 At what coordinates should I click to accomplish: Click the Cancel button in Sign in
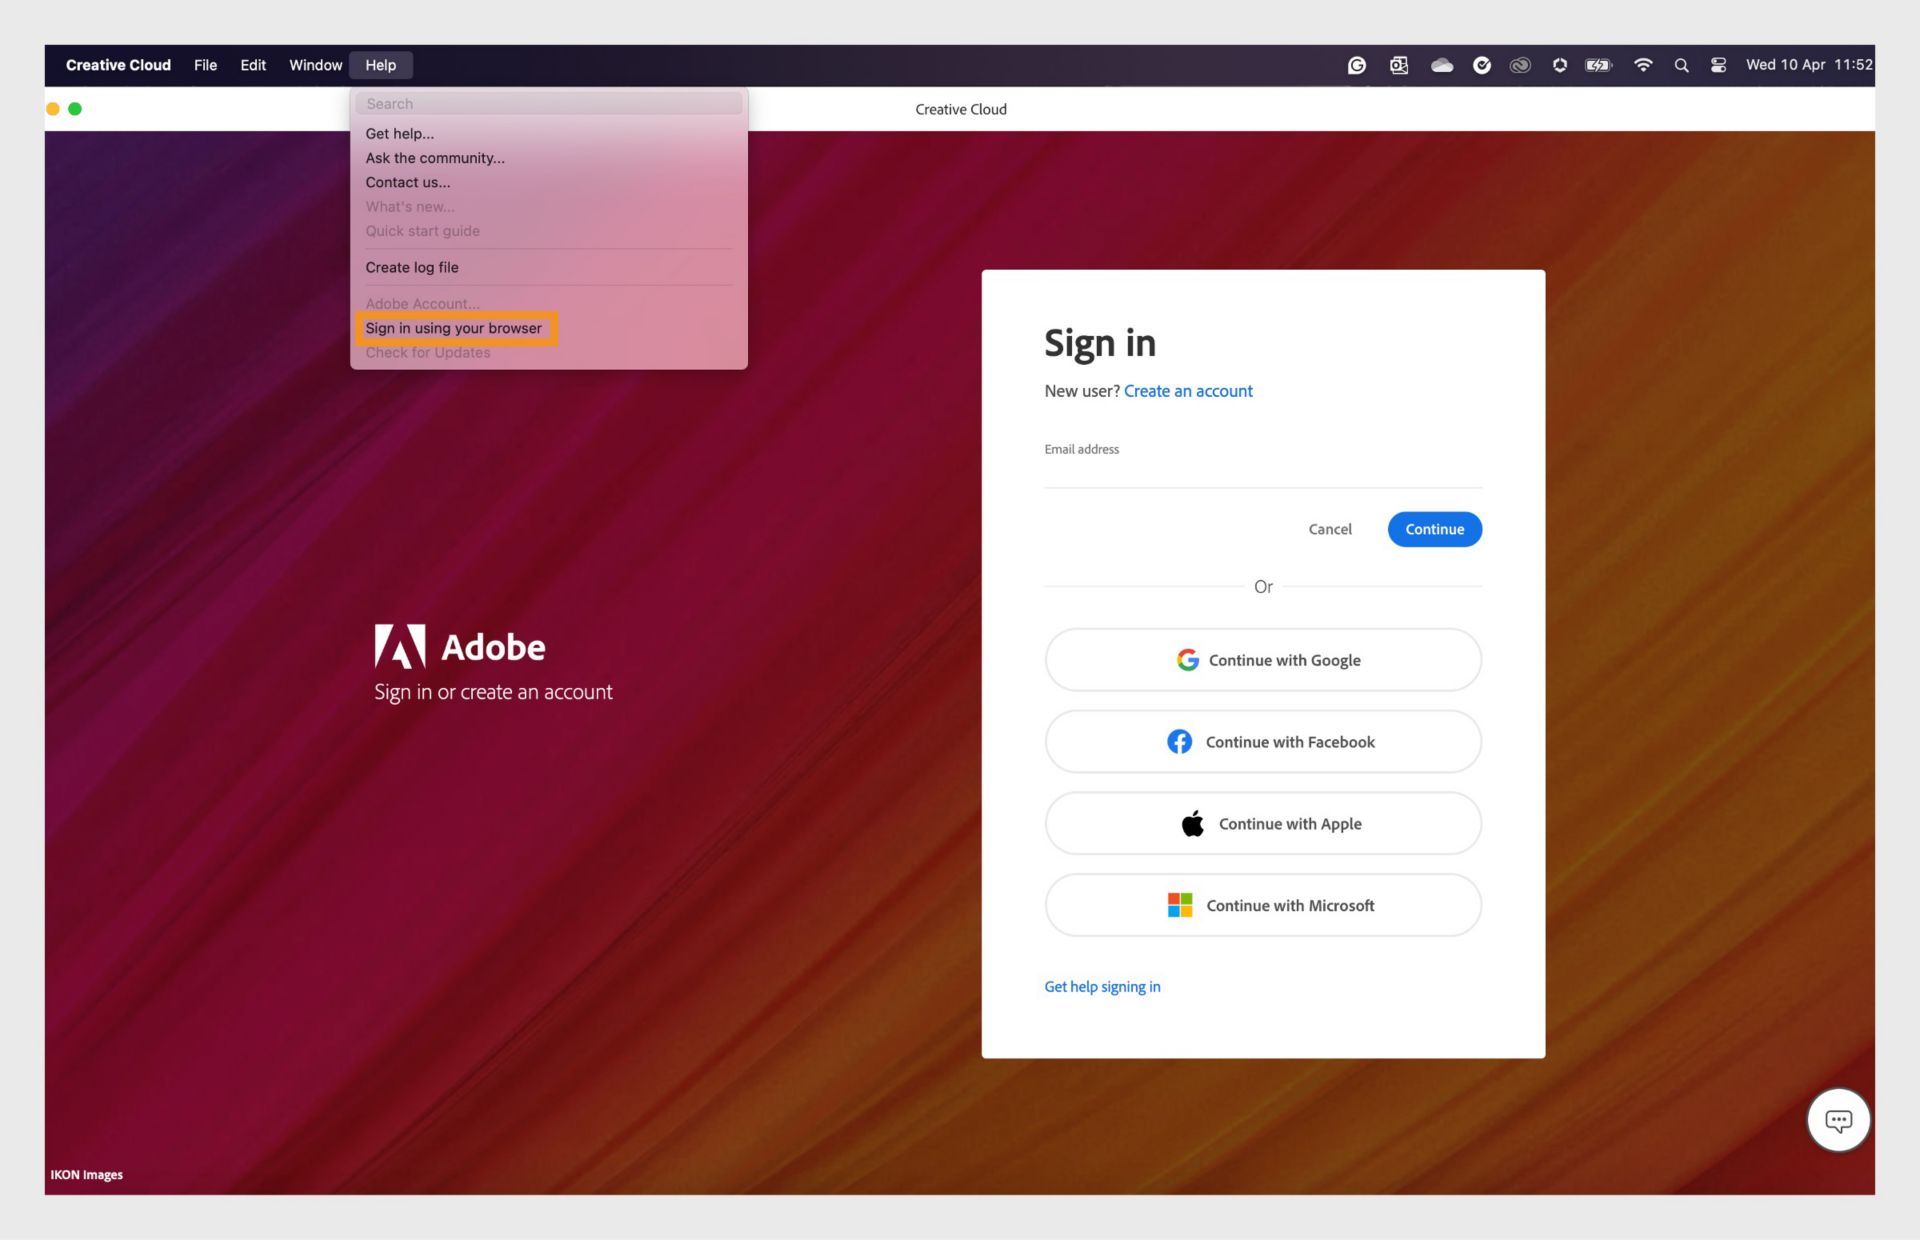tap(1329, 529)
